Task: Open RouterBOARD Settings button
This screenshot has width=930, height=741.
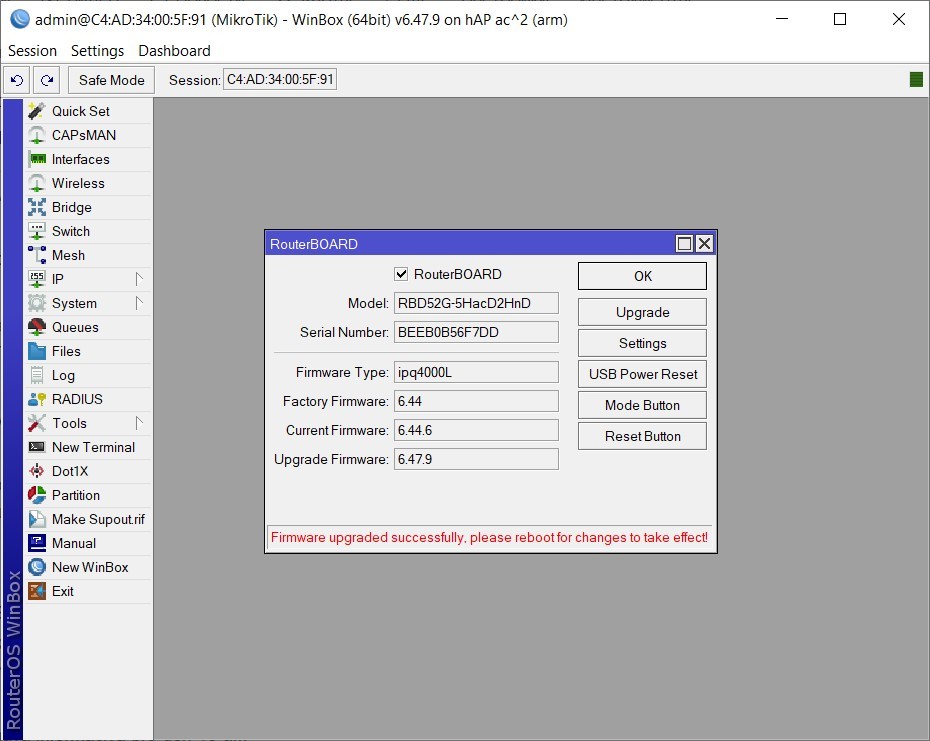Action: pos(642,344)
